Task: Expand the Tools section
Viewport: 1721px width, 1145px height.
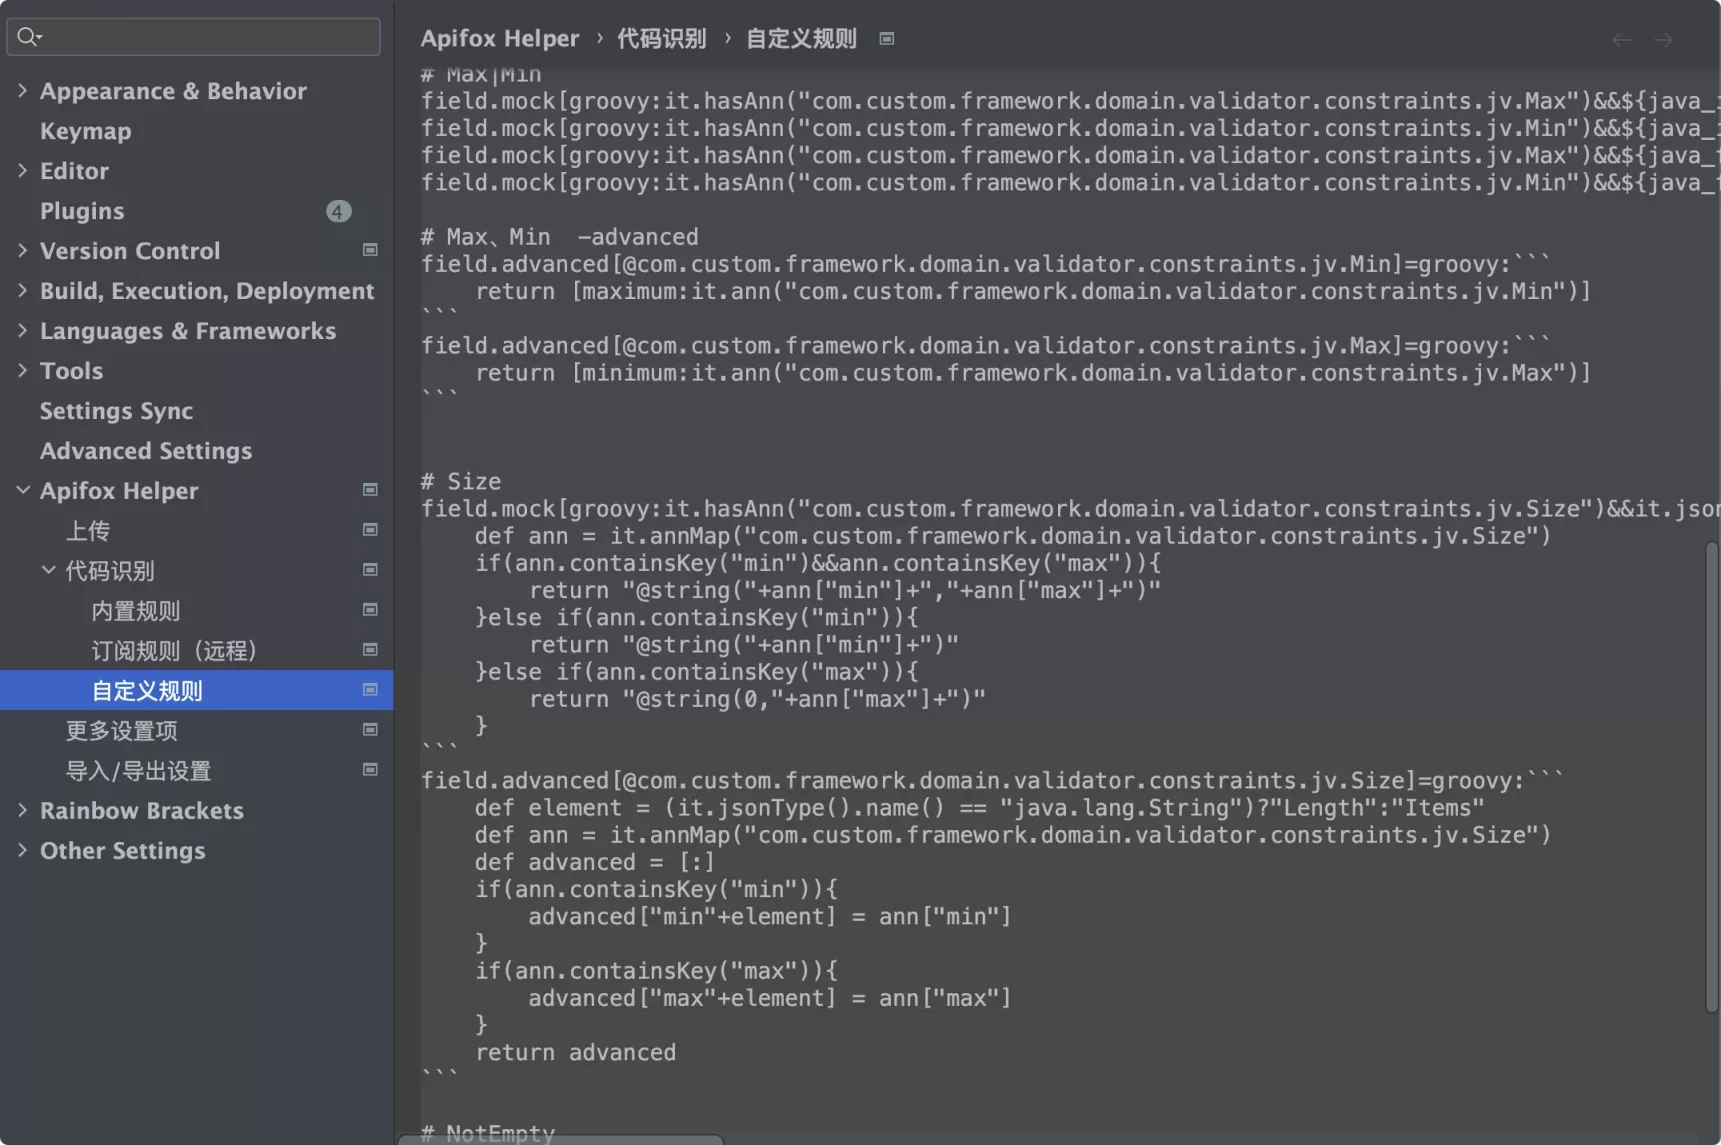Action: [22, 370]
